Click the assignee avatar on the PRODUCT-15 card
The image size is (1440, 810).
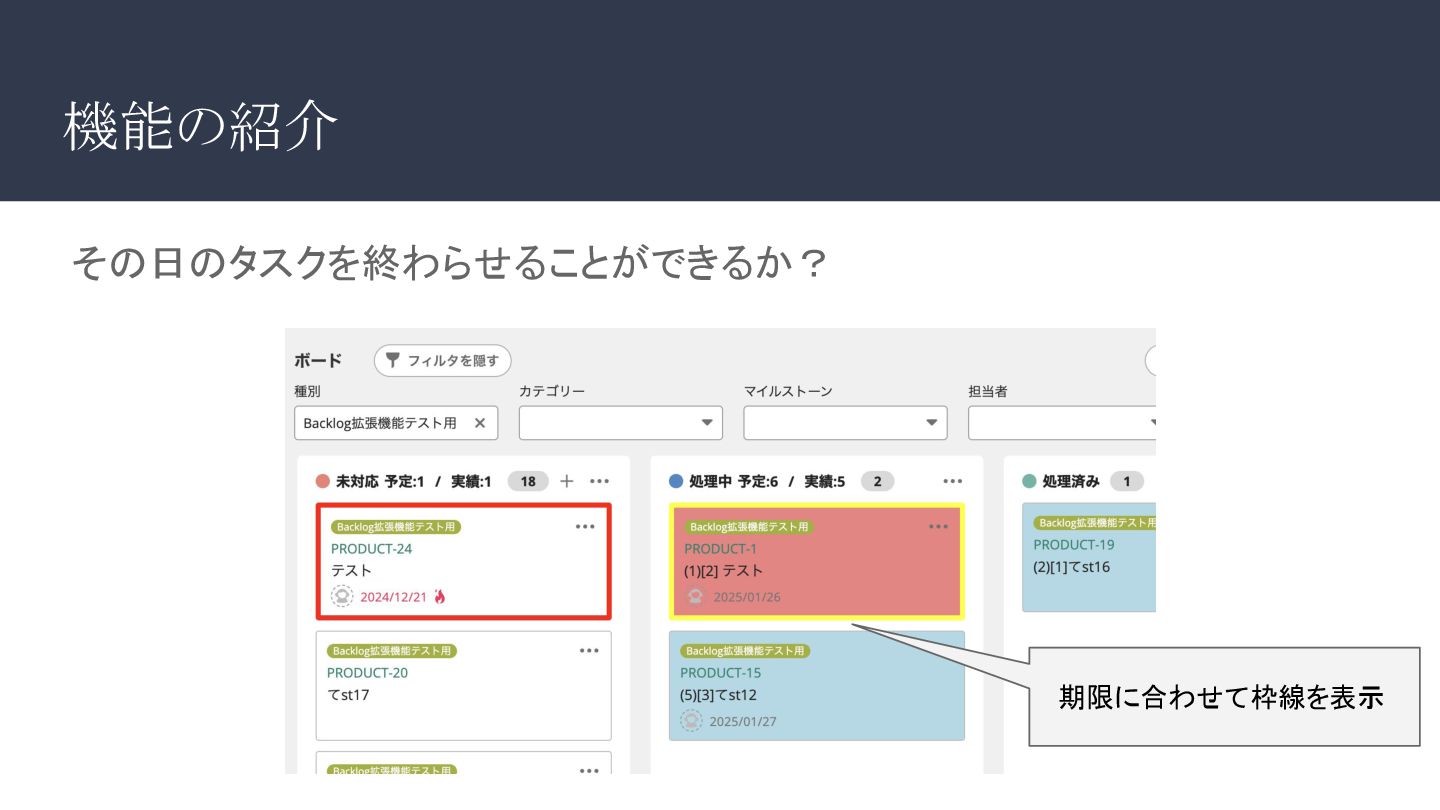point(691,721)
